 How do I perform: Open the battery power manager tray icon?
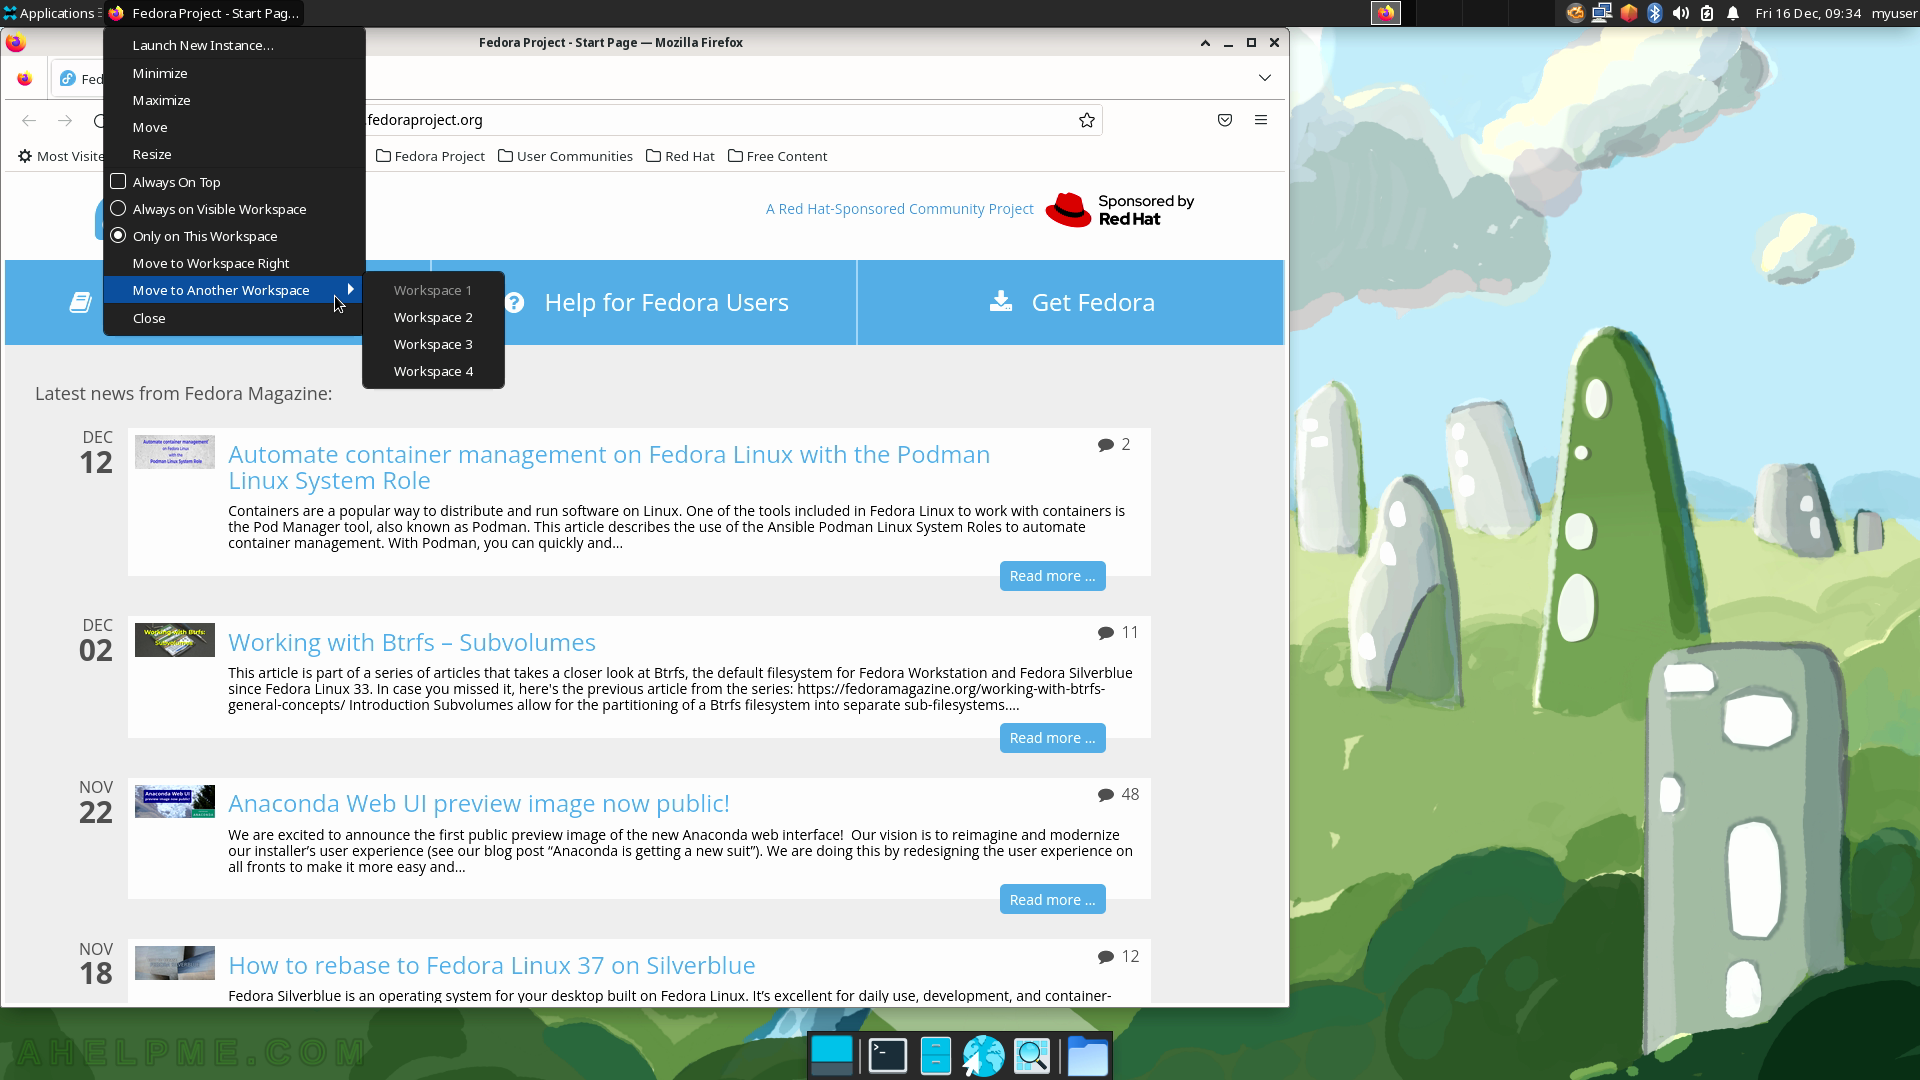click(x=1707, y=13)
